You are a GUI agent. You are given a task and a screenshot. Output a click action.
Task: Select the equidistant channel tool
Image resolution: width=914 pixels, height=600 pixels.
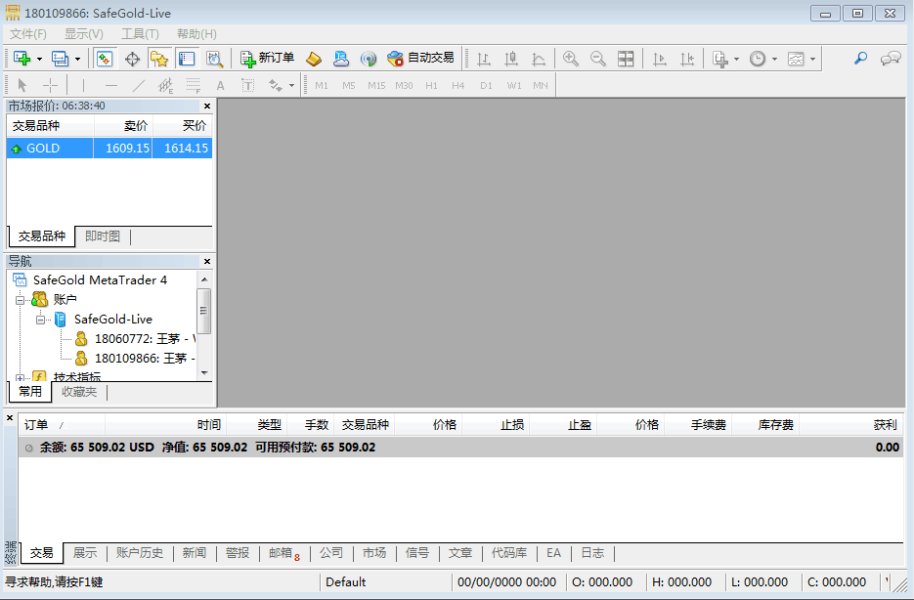pos(166,86)
